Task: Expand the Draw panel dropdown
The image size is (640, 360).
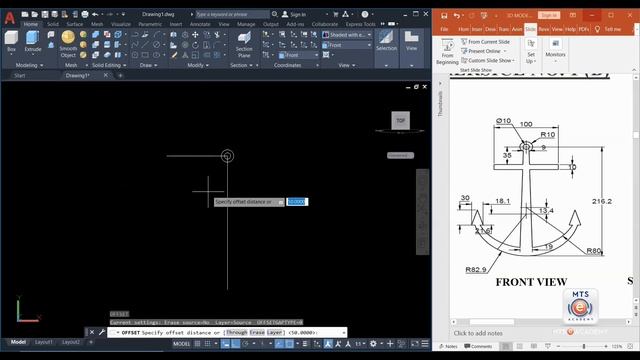Action: (148, 65)
